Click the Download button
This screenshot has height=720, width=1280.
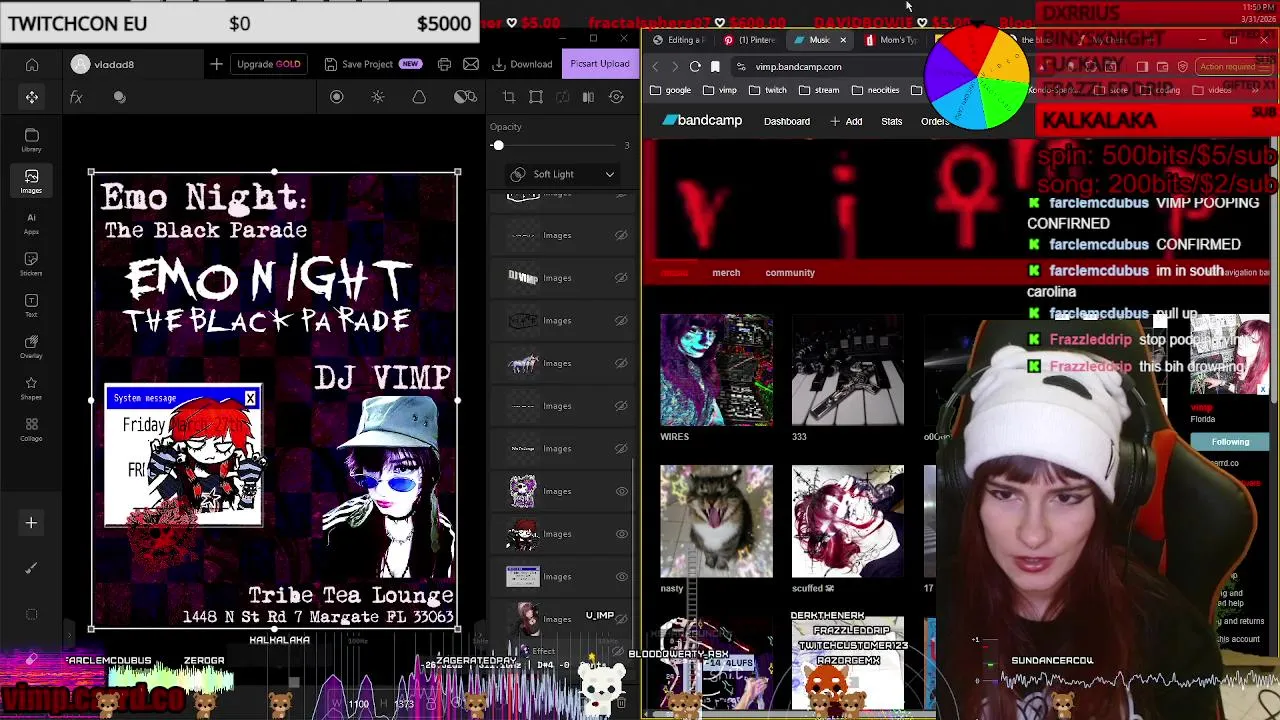click(522, 64)
